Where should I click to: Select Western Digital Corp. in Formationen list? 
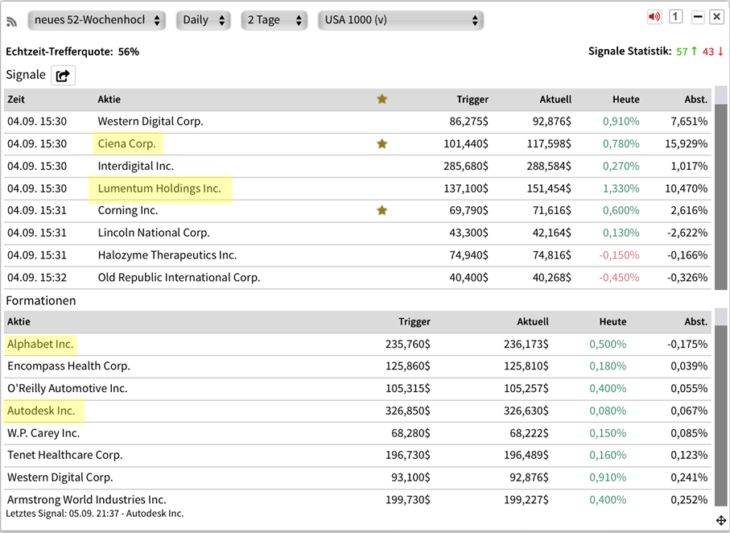(358, 478)
